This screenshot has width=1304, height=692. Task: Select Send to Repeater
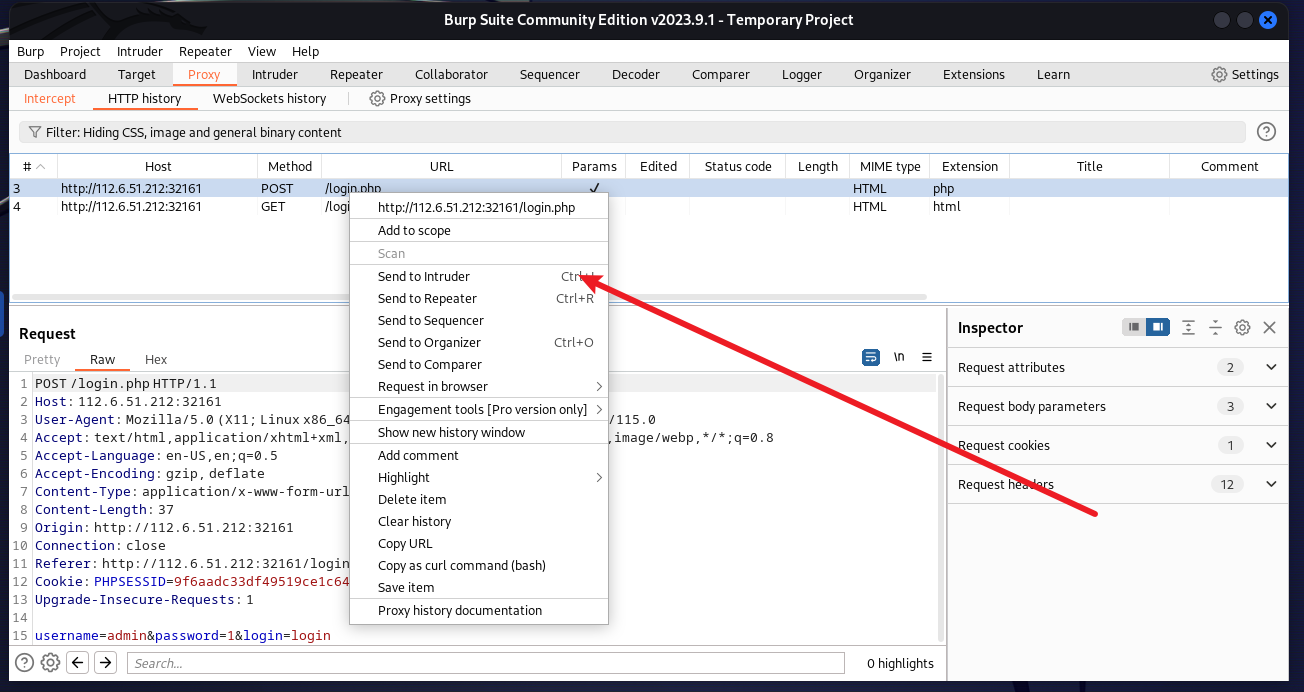point(479,298)
